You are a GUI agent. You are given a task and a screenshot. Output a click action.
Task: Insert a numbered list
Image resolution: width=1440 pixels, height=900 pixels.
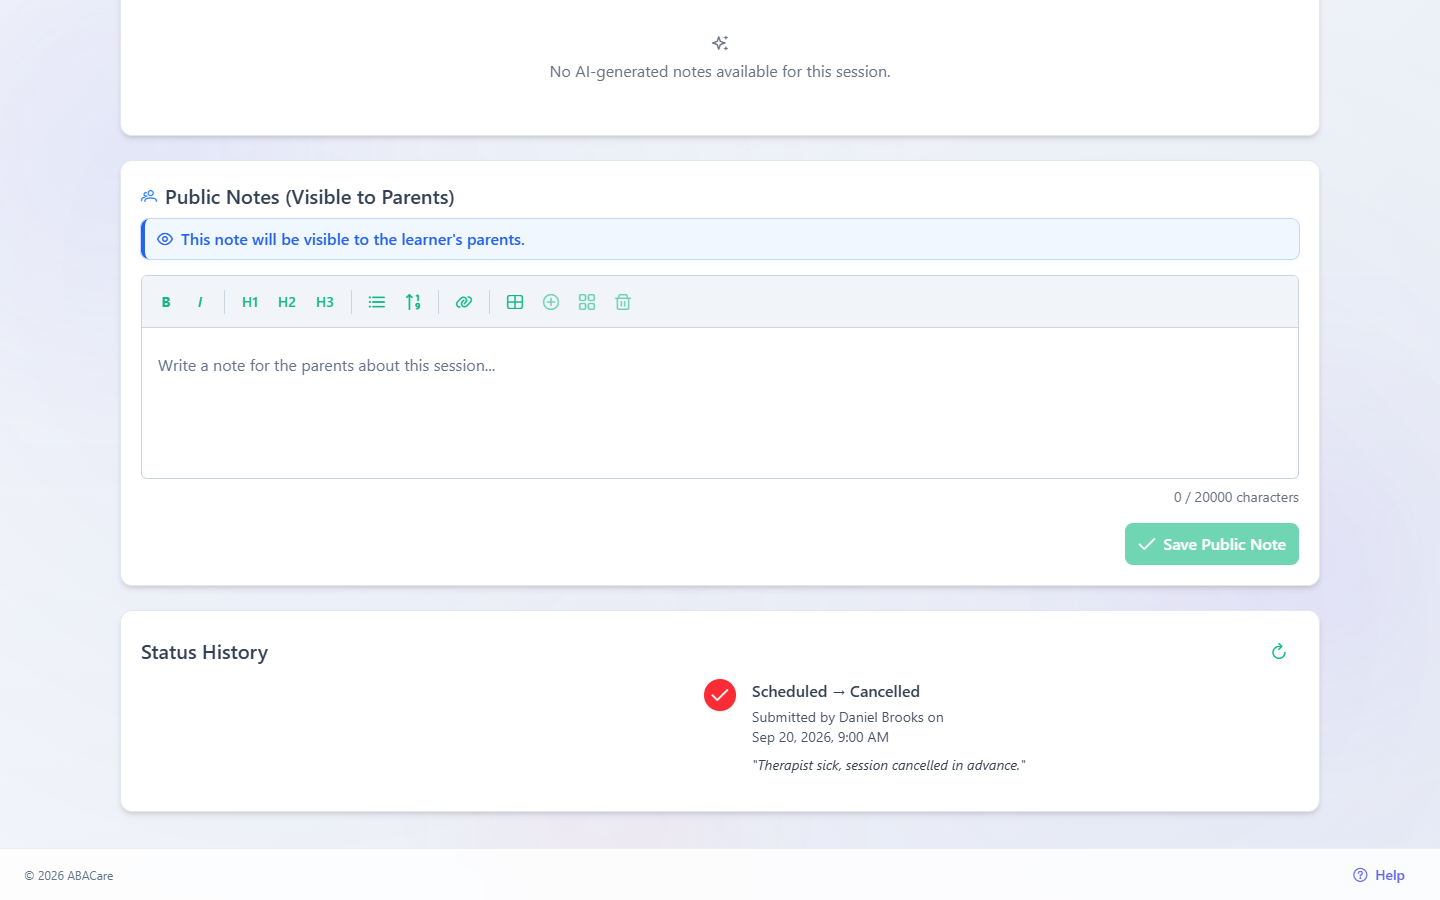pos(413,302)
